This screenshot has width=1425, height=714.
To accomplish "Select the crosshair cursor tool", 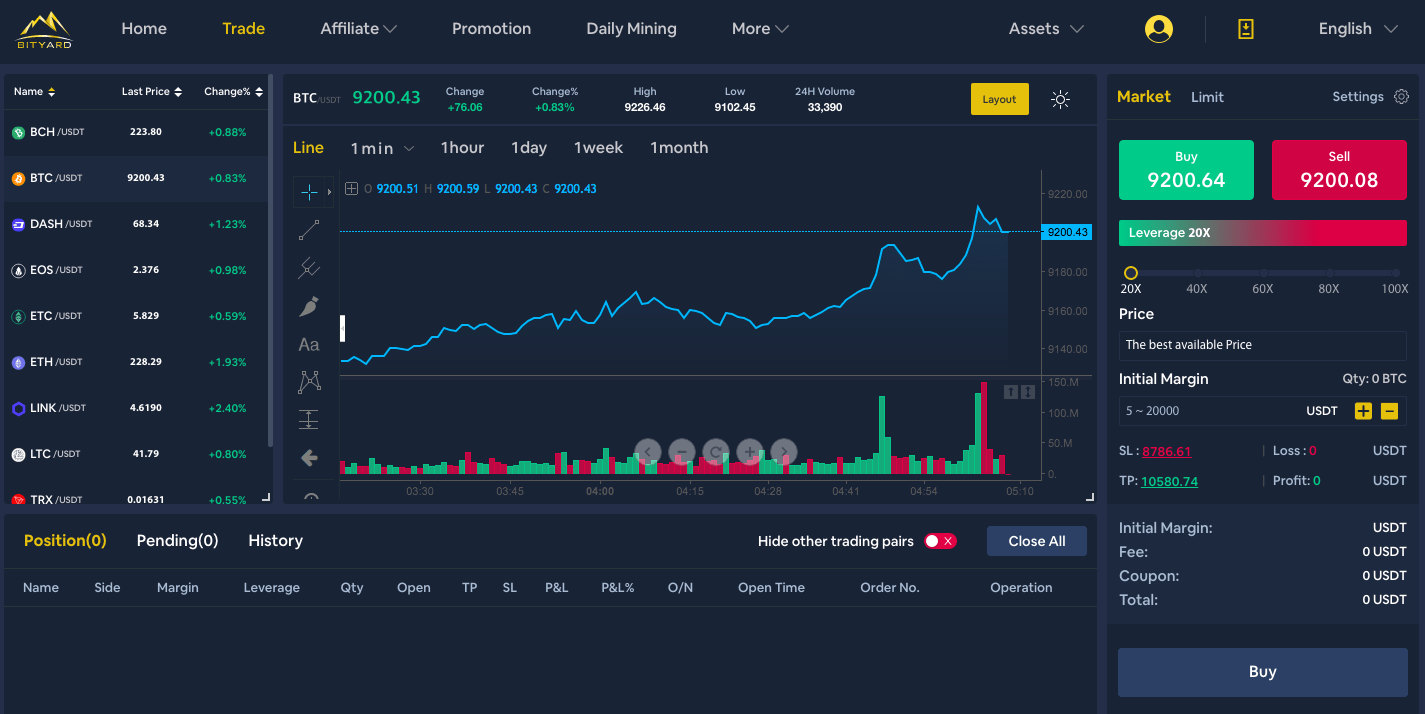I will pos(309,191).
